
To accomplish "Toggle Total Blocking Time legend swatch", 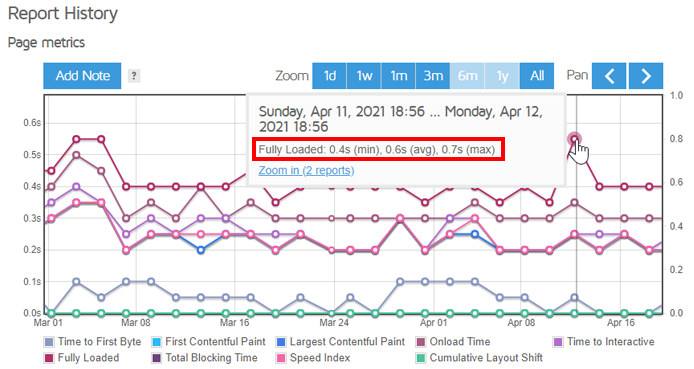I will (x=156, y=358).
